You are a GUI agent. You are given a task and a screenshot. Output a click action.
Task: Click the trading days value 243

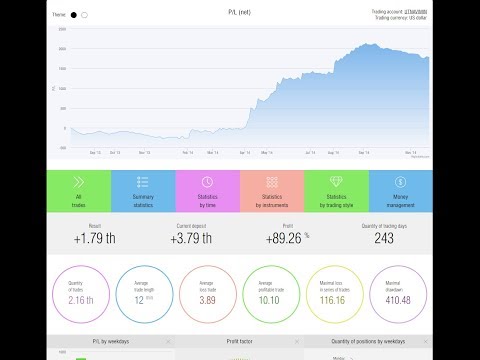(x=384, y=238)
